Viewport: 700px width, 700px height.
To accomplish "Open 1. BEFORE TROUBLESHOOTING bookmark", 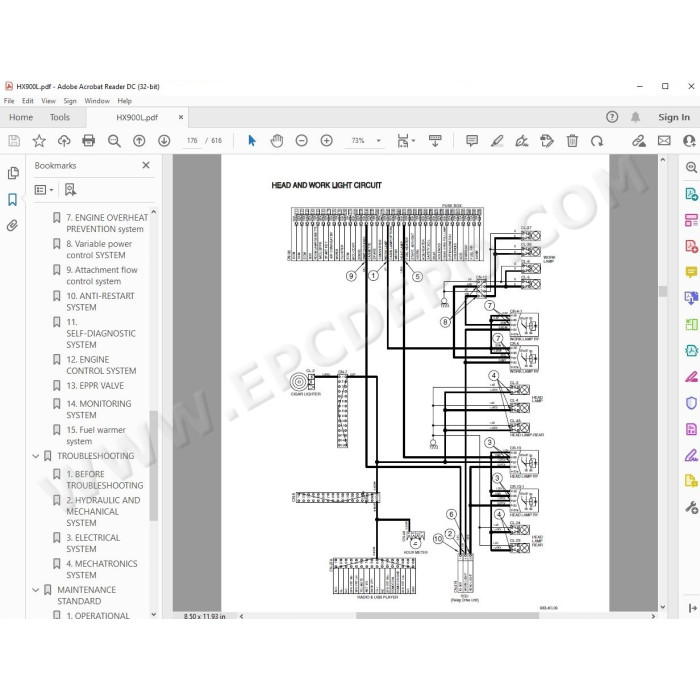I will point(105,480).
